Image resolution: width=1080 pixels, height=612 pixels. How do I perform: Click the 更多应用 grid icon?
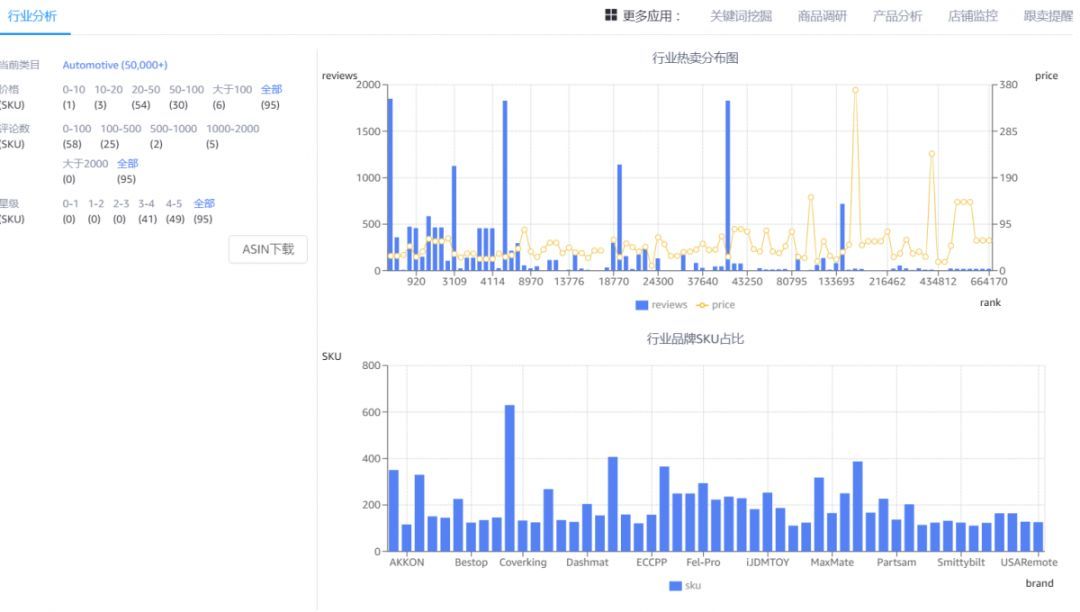[611, 15]
